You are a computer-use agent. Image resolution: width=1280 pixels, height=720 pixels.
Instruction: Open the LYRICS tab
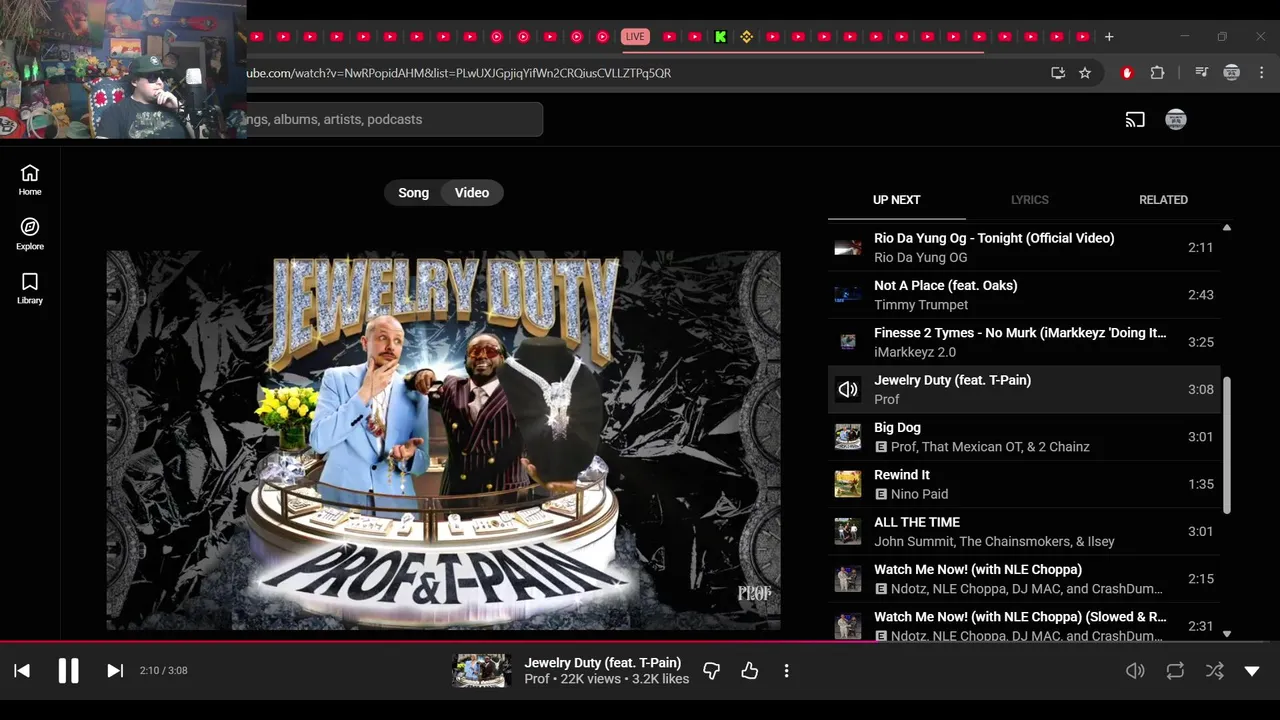(1030, 200)
